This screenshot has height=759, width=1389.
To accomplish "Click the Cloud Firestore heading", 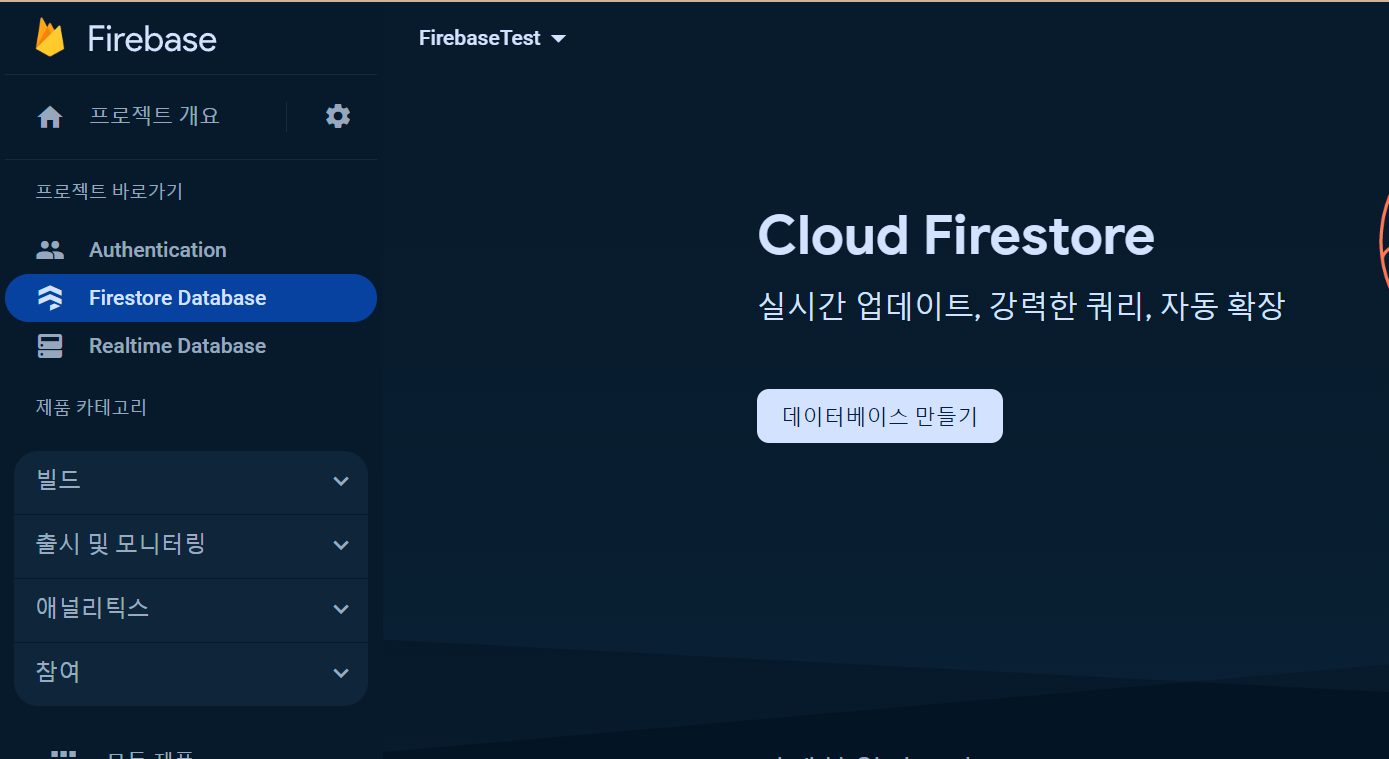I will coord(956,236).
